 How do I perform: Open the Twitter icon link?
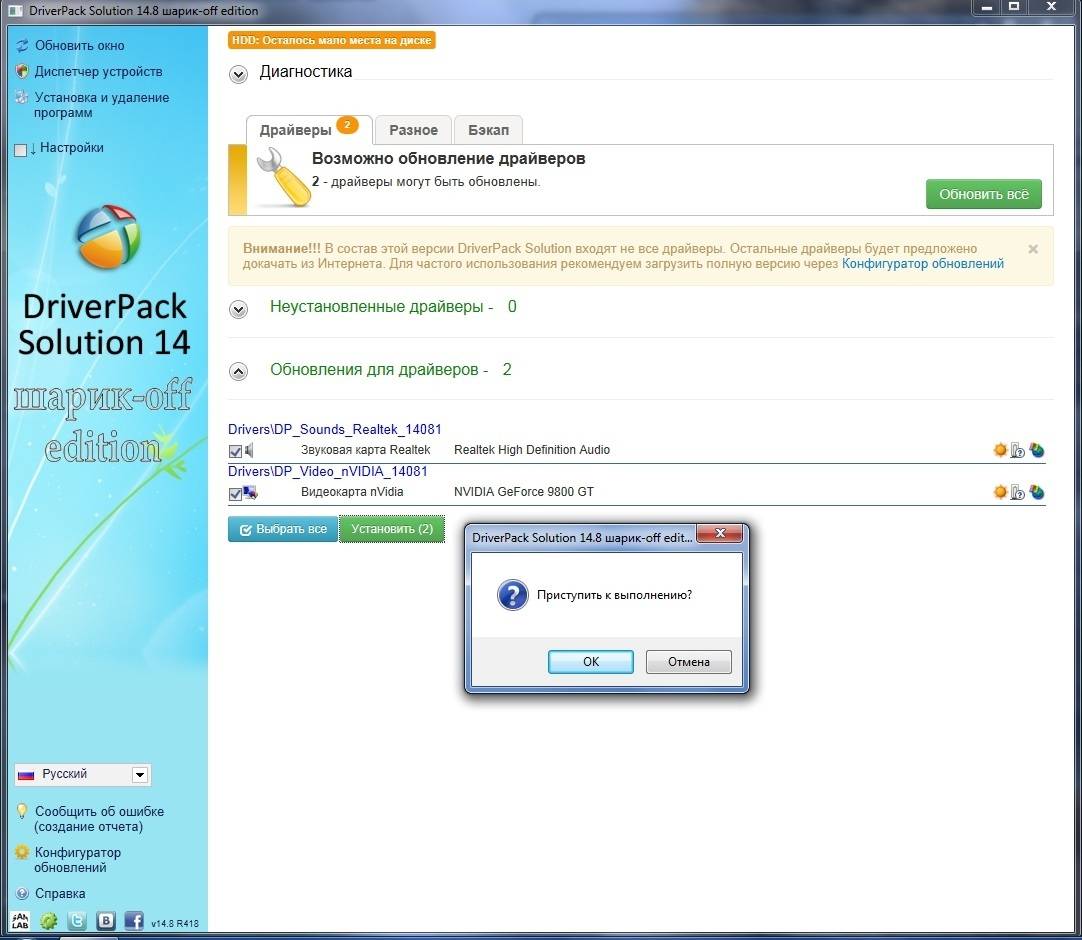tap(77, 921)
